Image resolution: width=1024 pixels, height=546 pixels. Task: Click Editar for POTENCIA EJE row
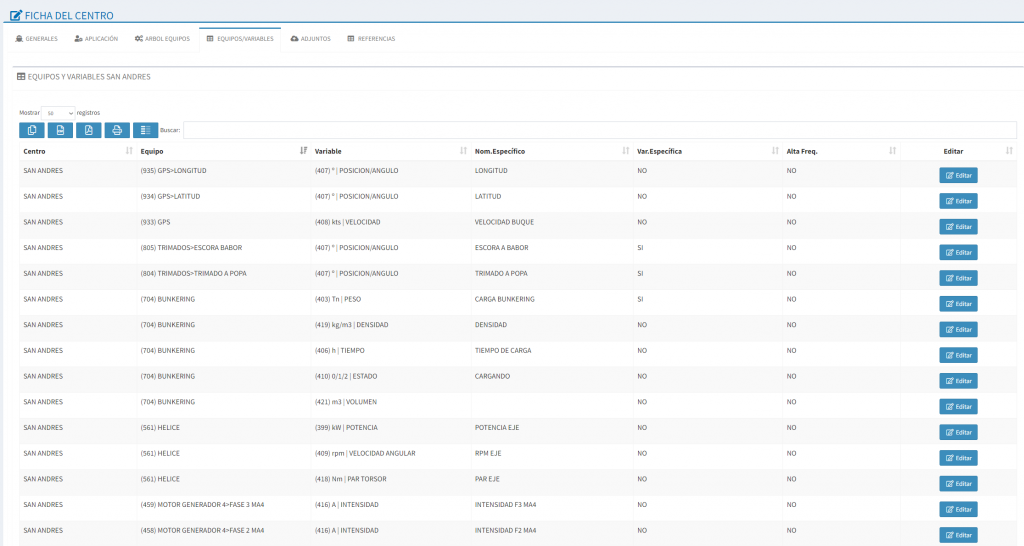click(958, 432)
